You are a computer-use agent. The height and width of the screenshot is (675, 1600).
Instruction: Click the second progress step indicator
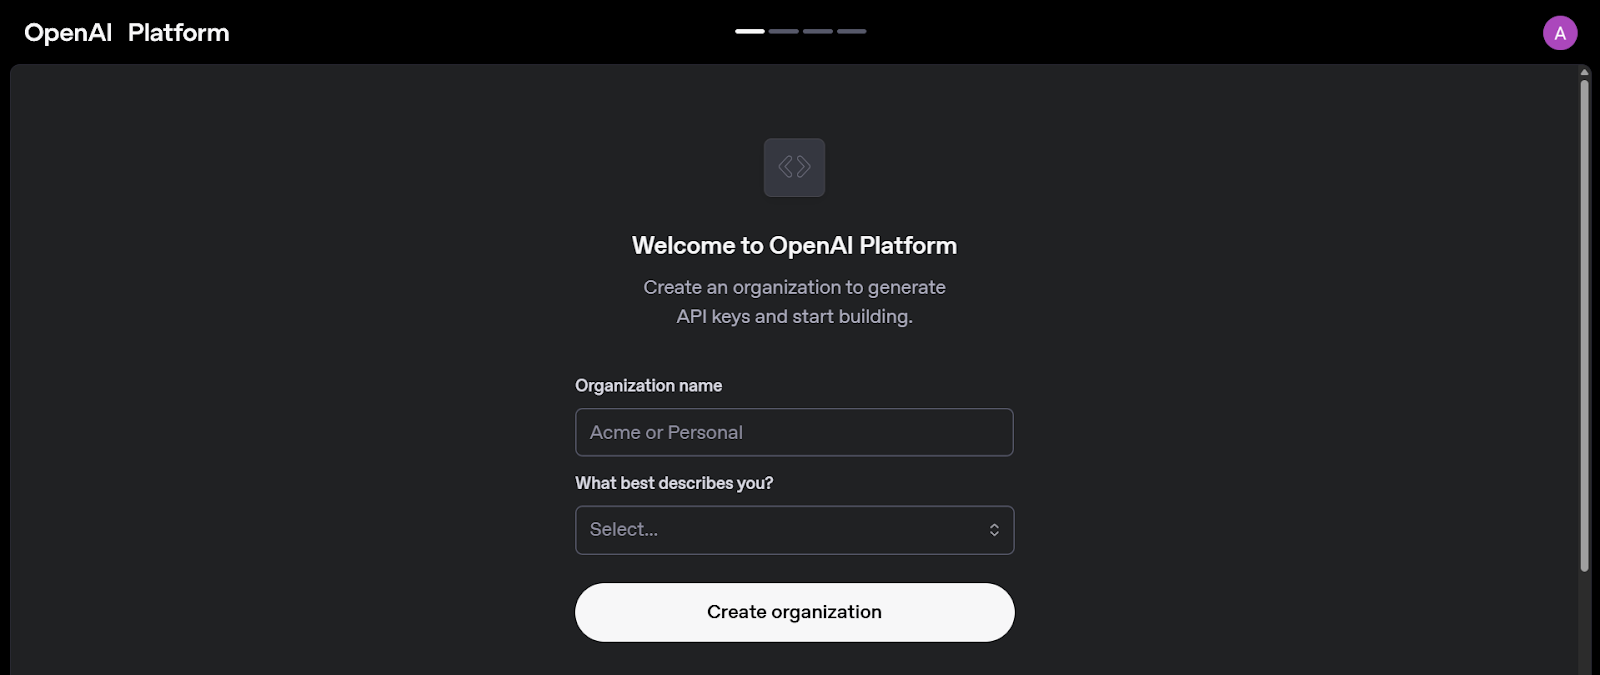(x=785, y=31)
